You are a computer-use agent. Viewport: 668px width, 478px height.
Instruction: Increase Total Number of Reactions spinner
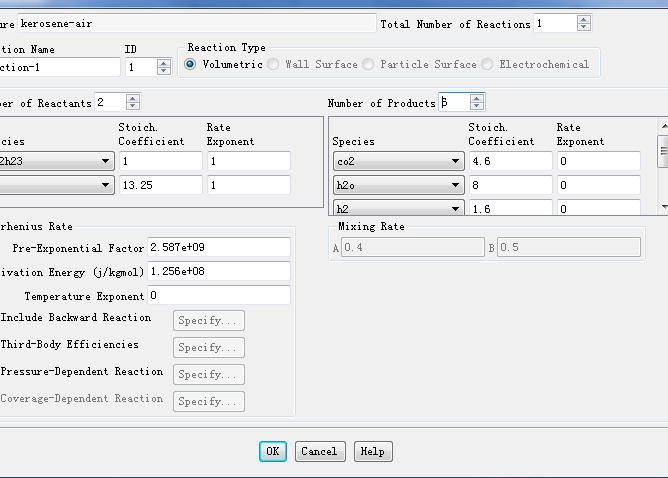click(x=584, y=19)
